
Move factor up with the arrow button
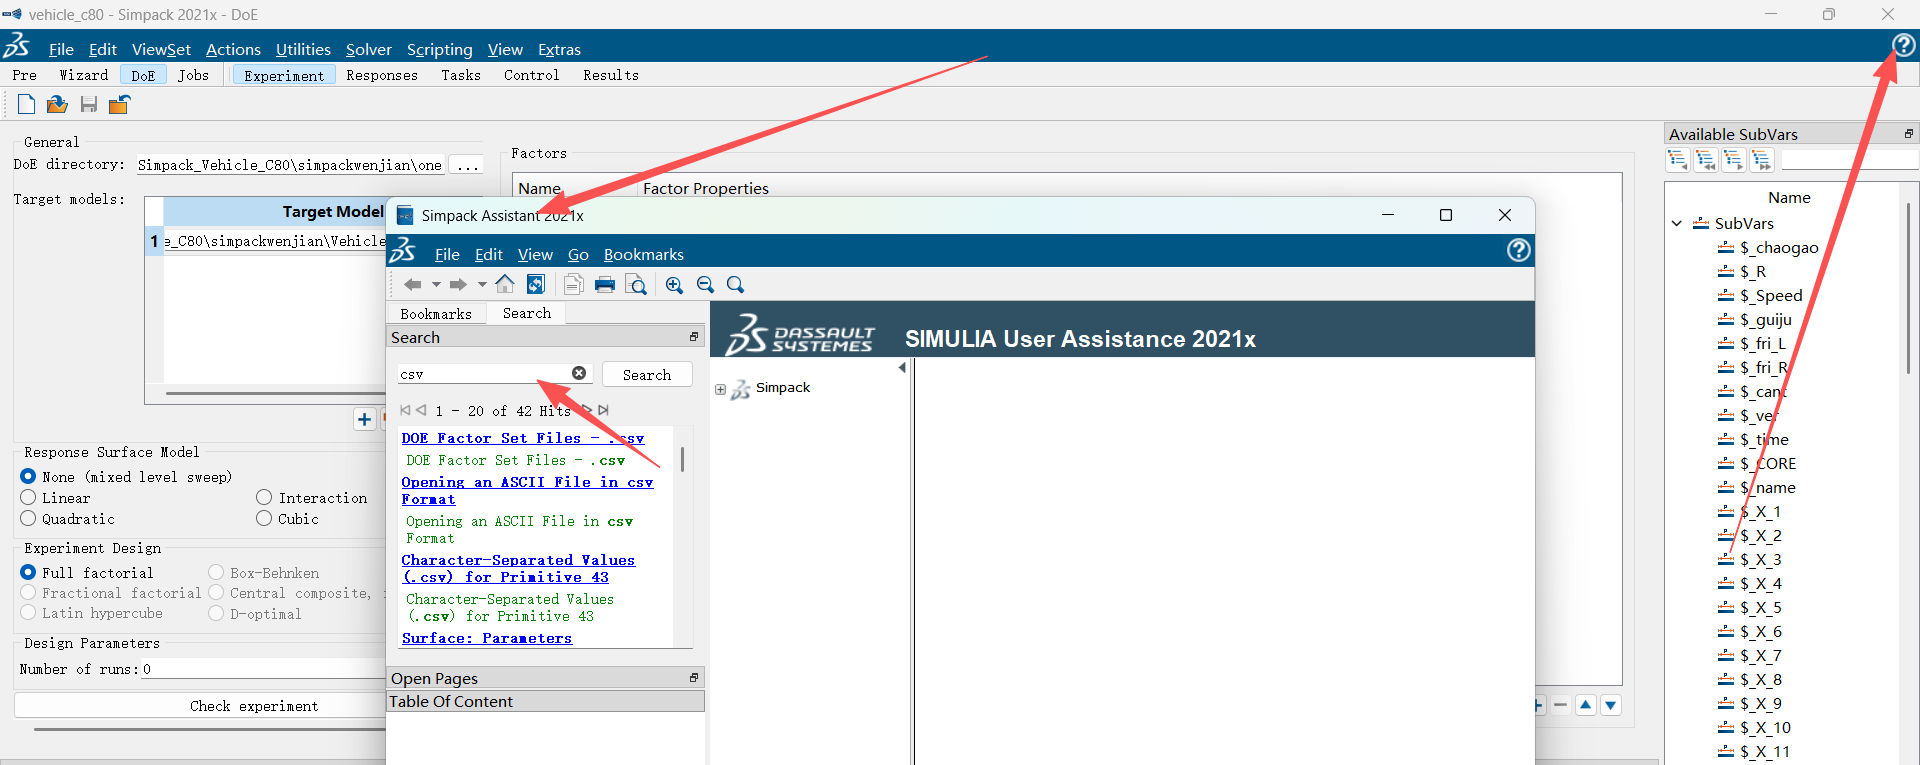coord(1586,705)
